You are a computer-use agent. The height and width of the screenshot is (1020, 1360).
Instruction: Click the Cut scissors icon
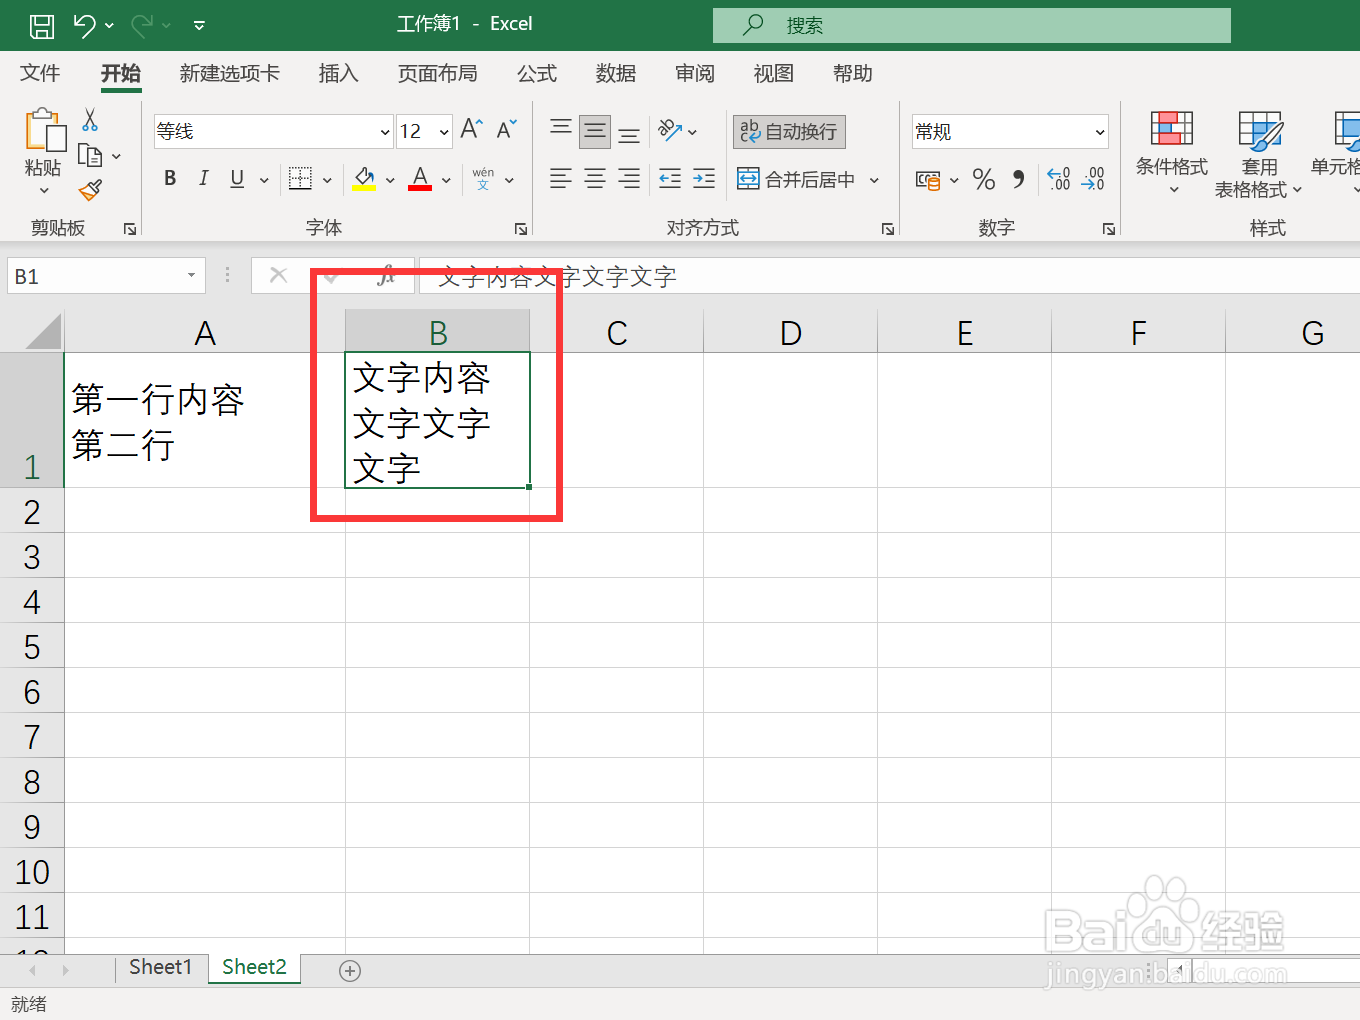click(89, 120)
